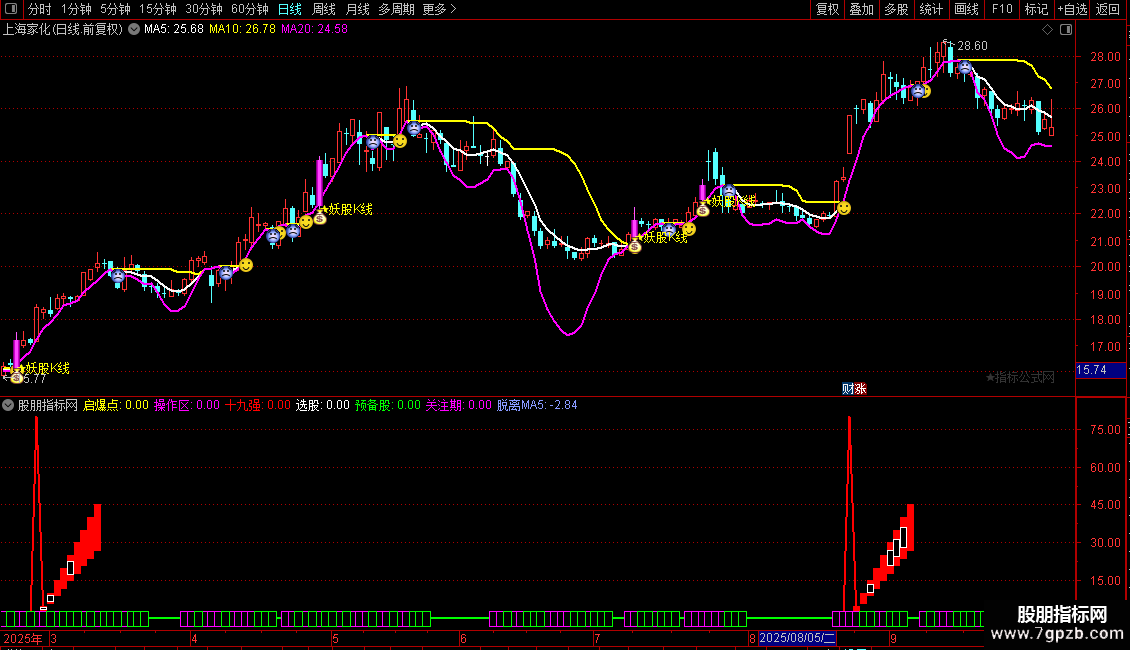Click the 2025/08/05 date marker on timeline
Viewport: 1130px width, 650px height.
click(x=797, y=638)
